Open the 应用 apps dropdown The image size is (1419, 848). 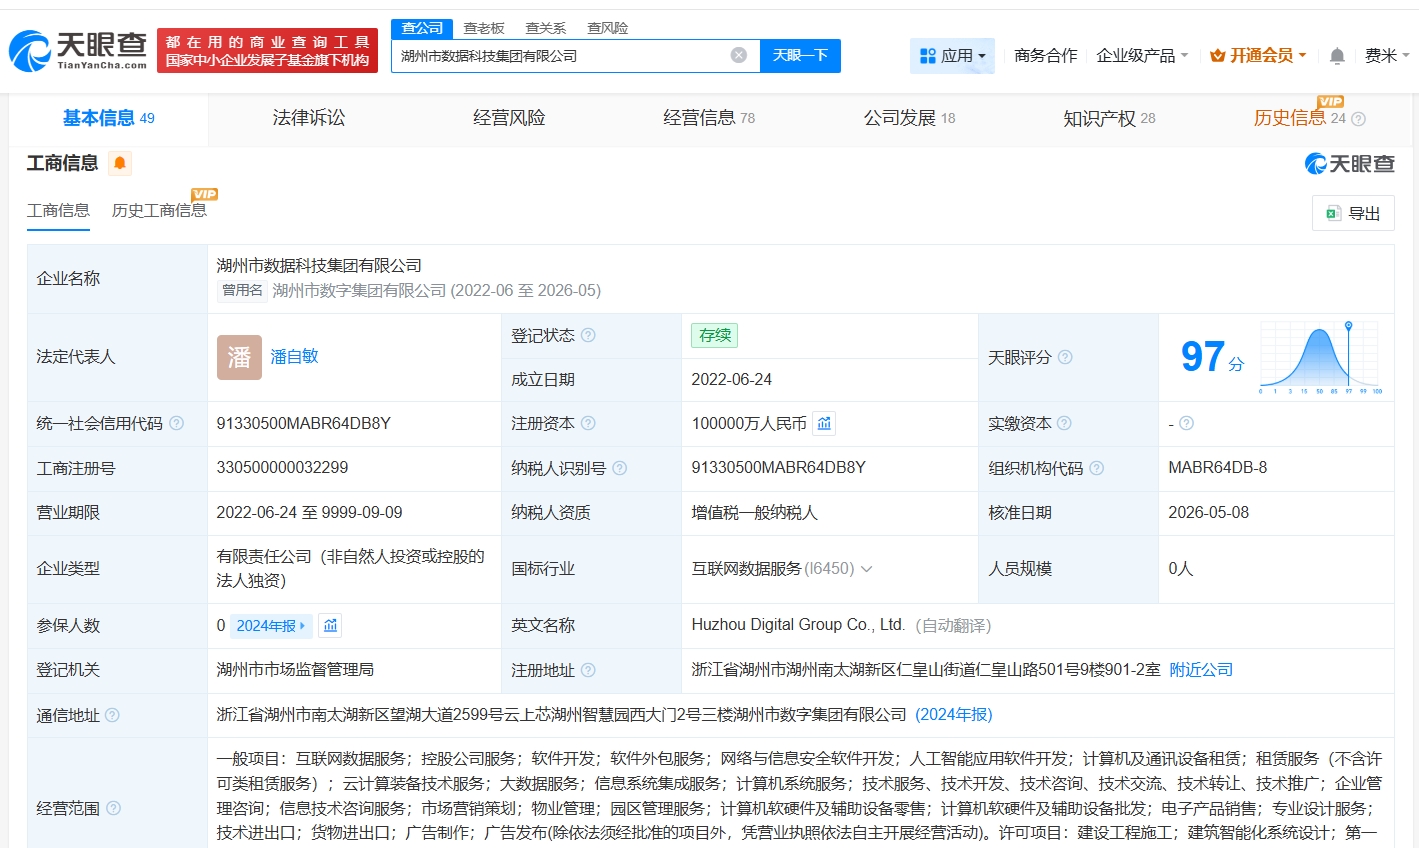(x=952, y=56)
